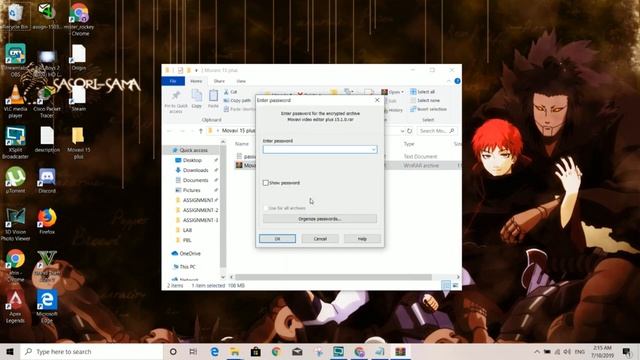The image size is (640, 360).
Task: Collapse the Explorer ribbon chevron
Action: (449, 81)
